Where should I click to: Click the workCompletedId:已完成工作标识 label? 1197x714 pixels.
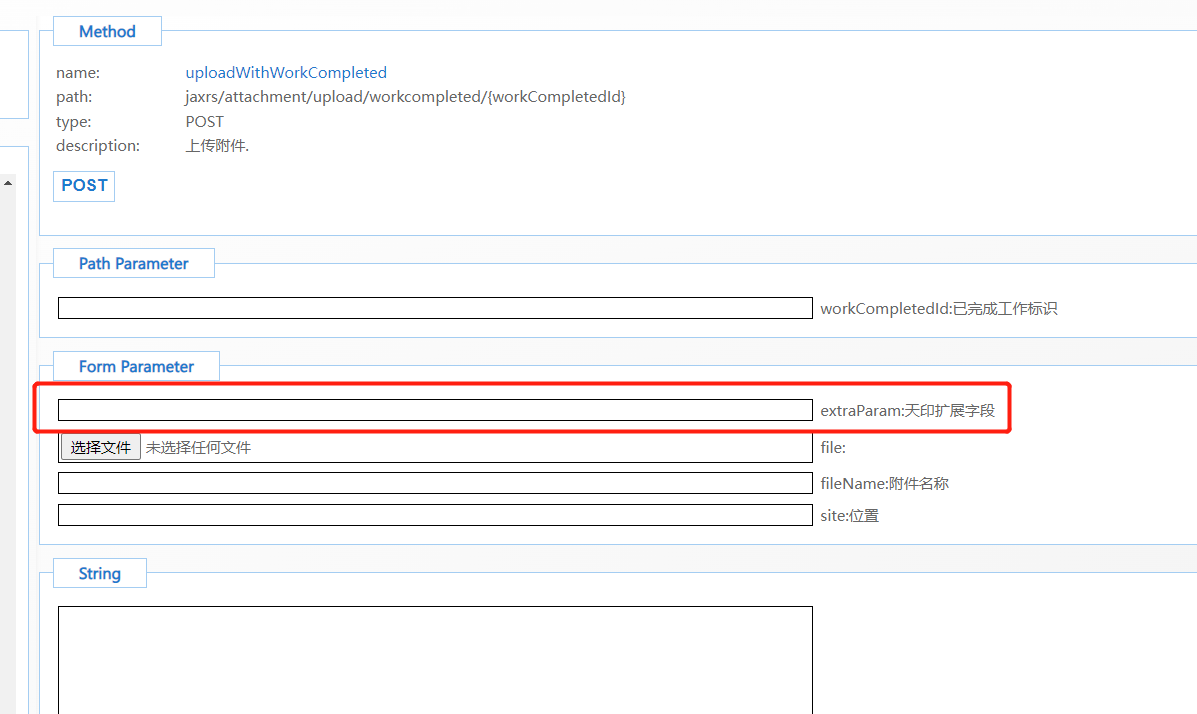939,309
